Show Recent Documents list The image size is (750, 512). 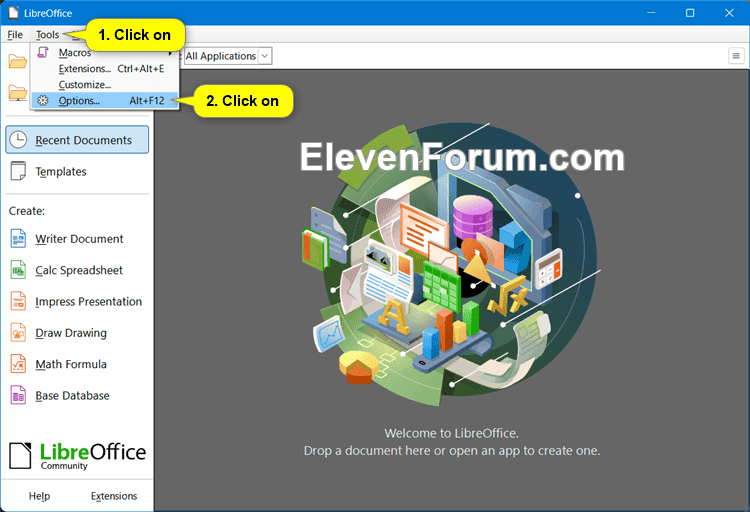coord(77,140)
